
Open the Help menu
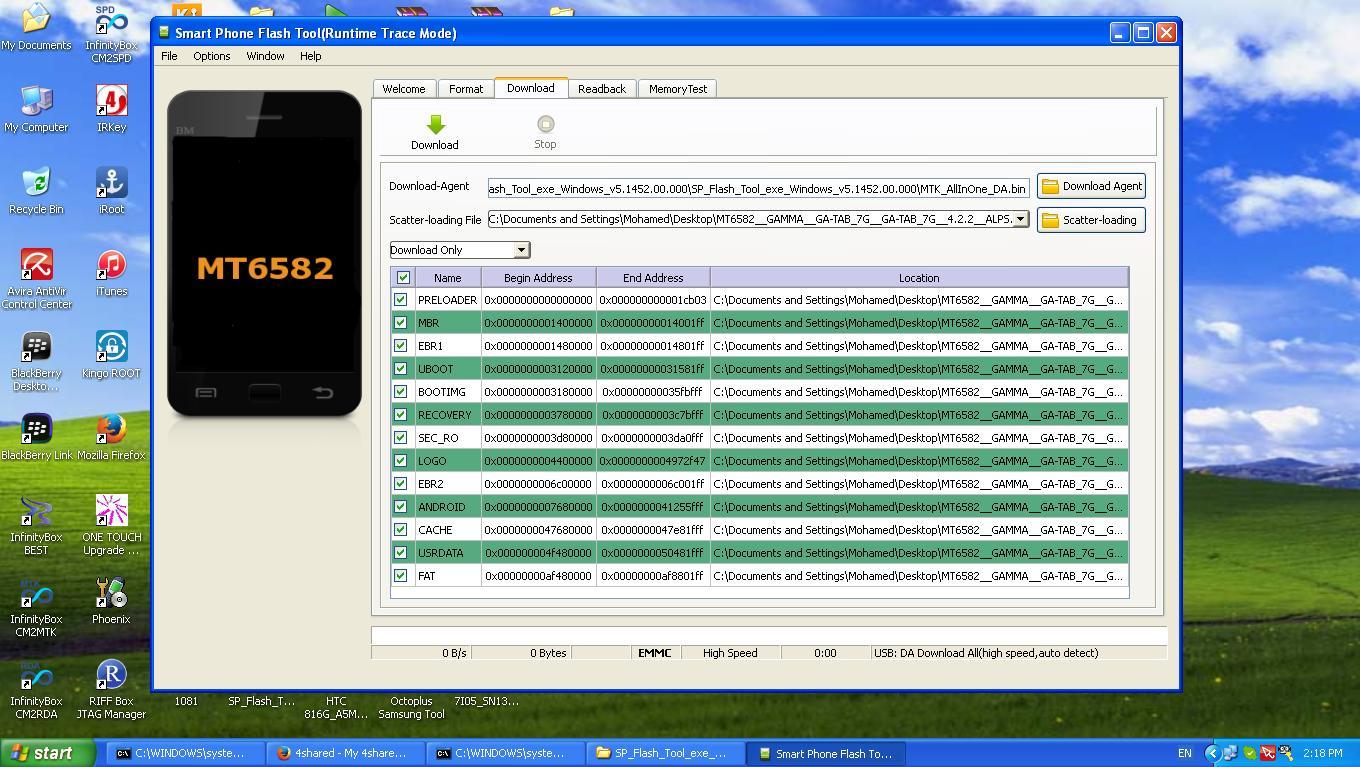(x=310, y=56)
